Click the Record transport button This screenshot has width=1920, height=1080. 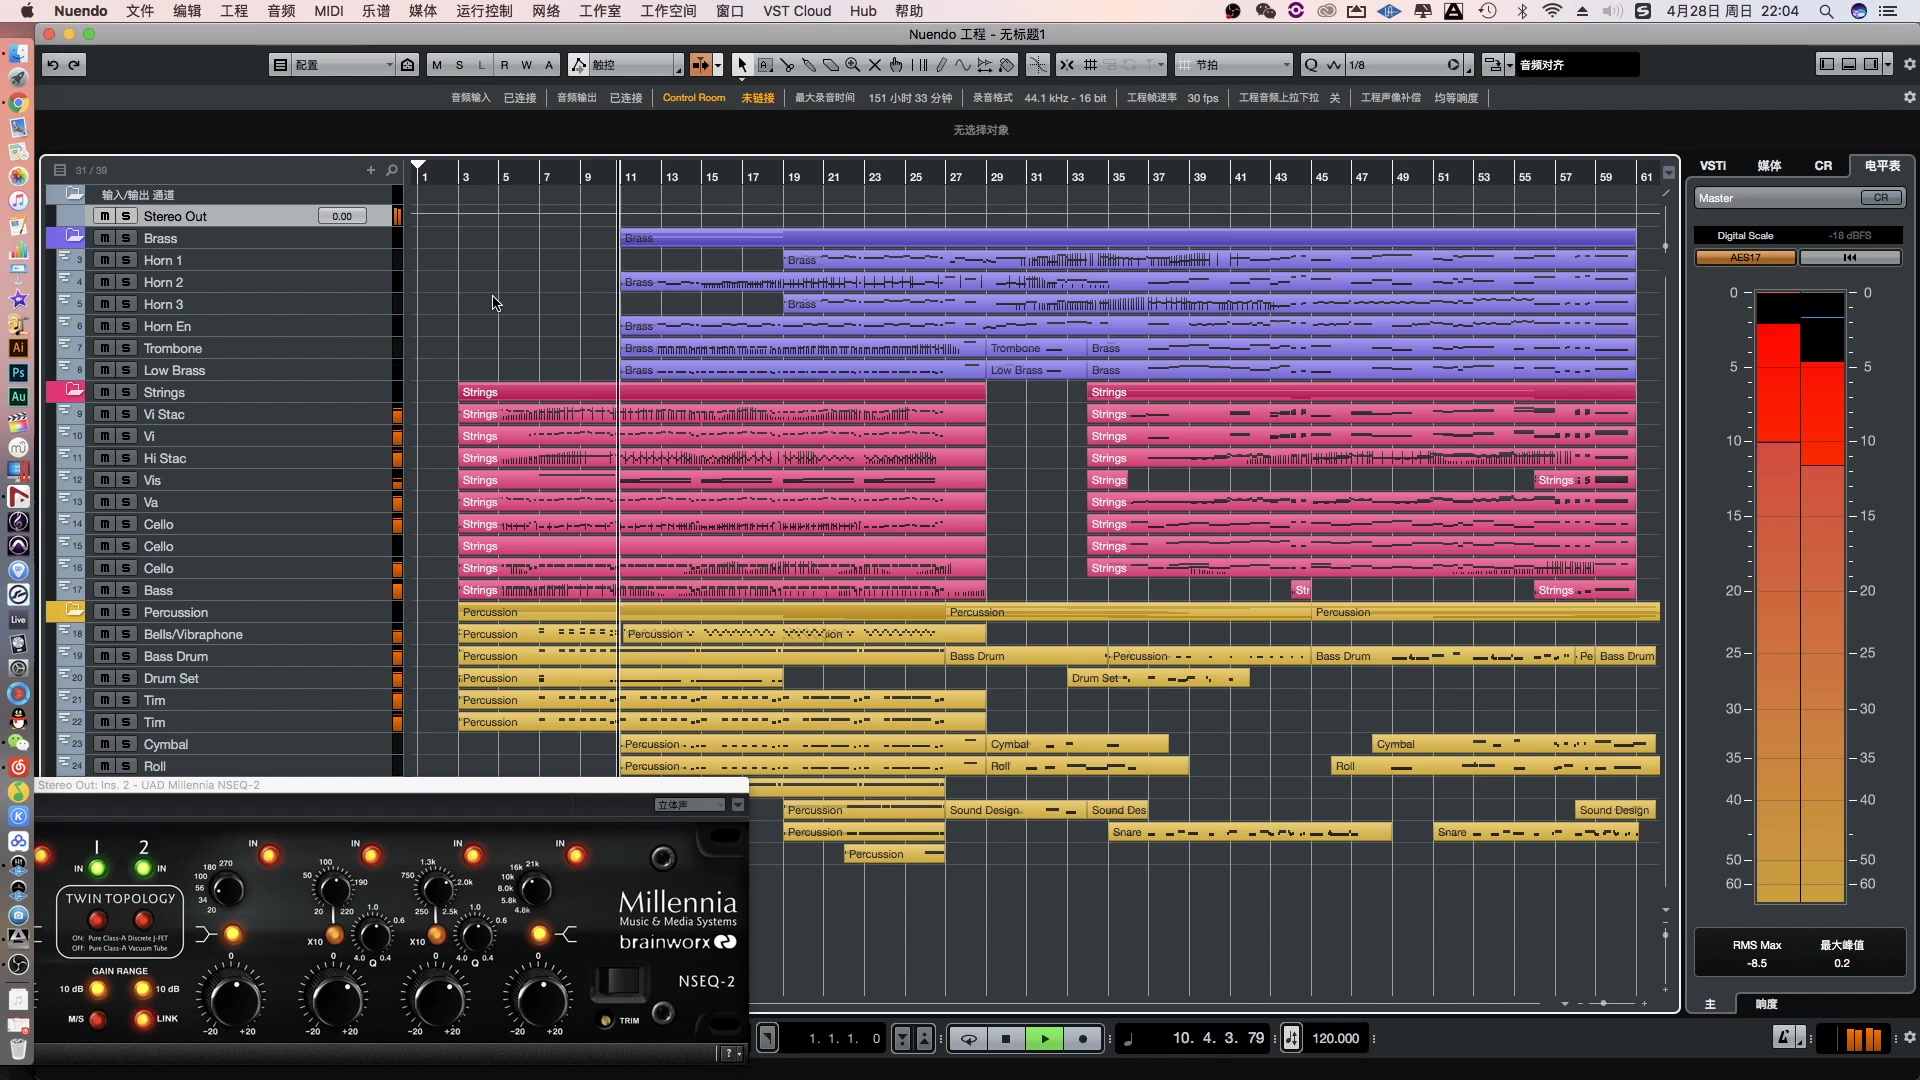(x=1083, y=1039)
